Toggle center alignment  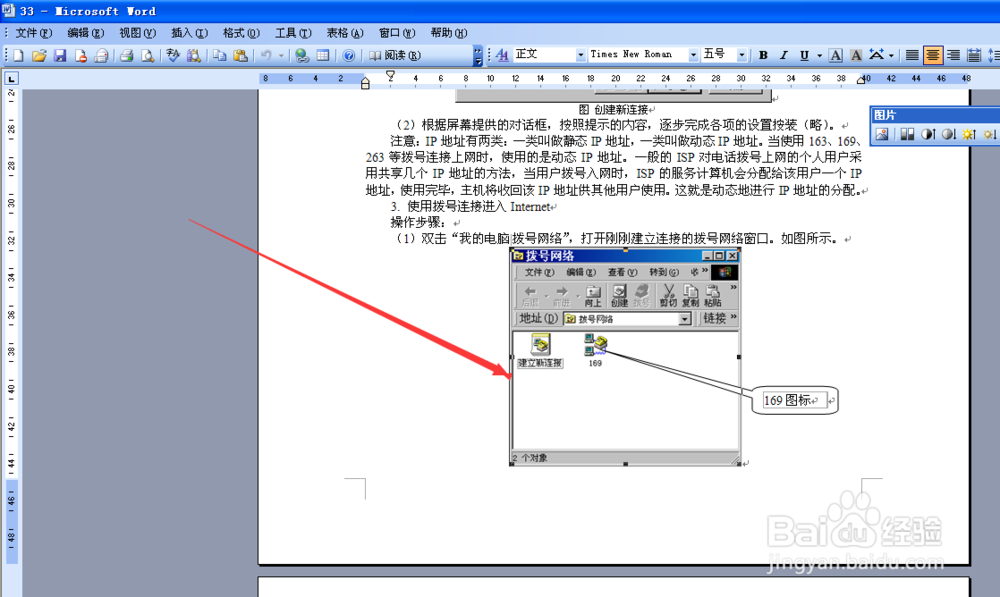coord(932,55)
